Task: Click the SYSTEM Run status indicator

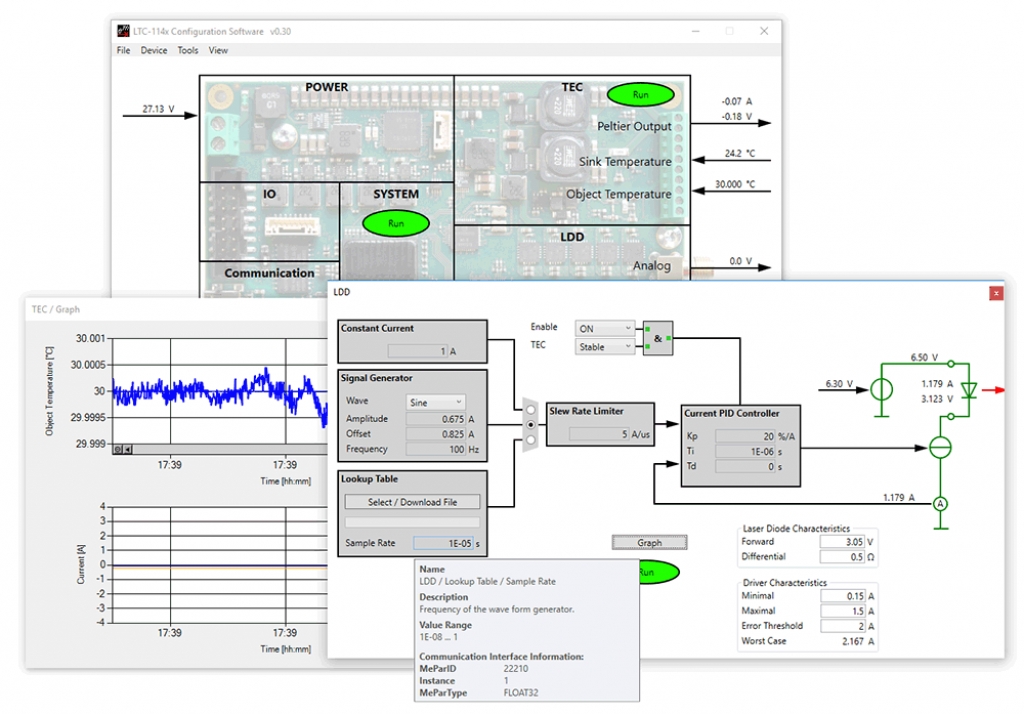Action: (x=396, y=224)
